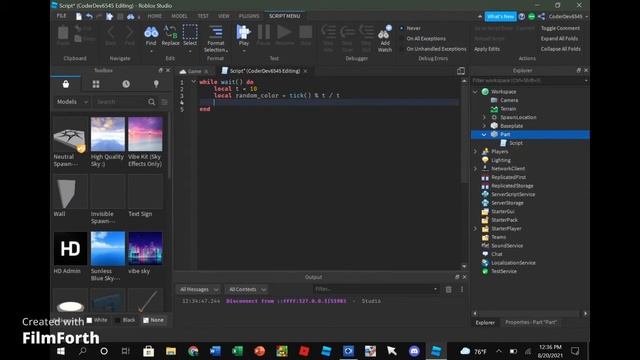Open the Models category dropdown

tap(72, 102)
